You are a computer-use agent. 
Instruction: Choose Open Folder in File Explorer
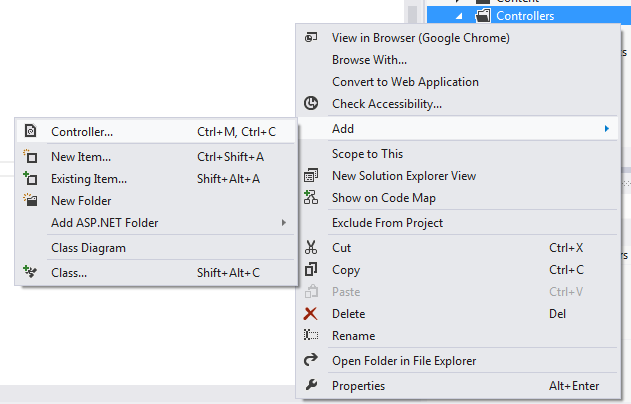pyautogui.click(x=404, y=361)
